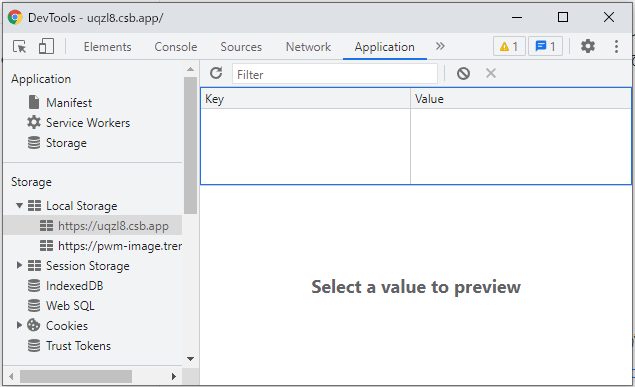Open the warnings counter showing 1
The width and height of the screenshot is (635, 387).
pyautogui.click(x=509, y=46)
